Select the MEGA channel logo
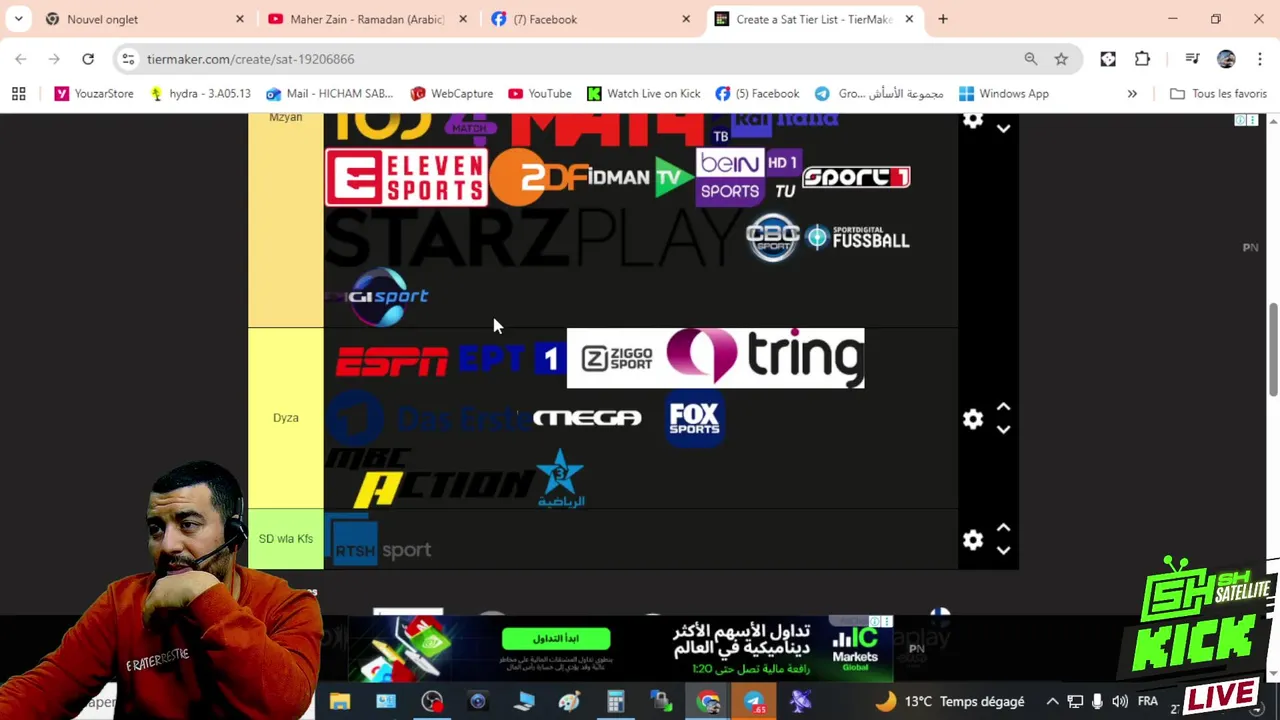 point(587,418)
